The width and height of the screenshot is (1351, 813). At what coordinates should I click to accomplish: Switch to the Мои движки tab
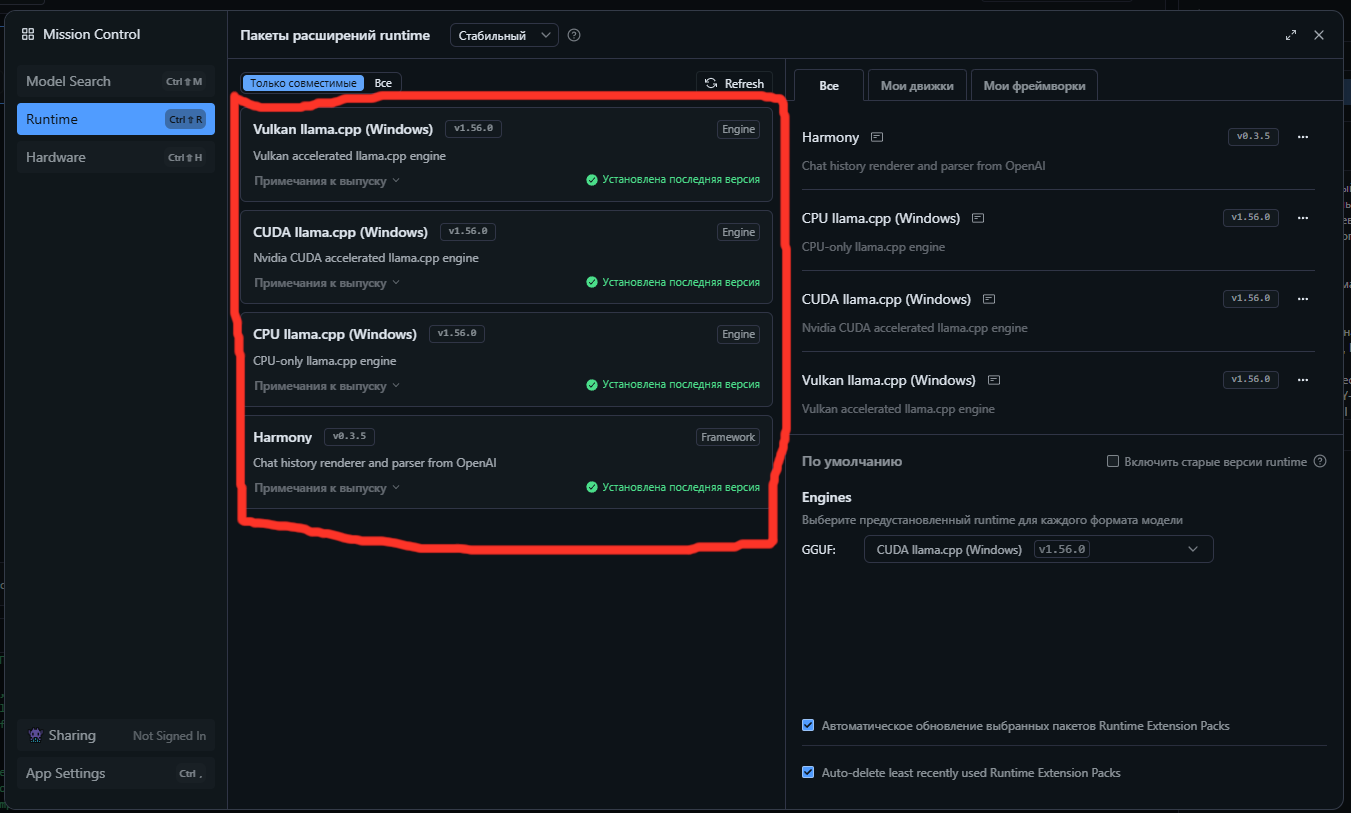point(917,86)
